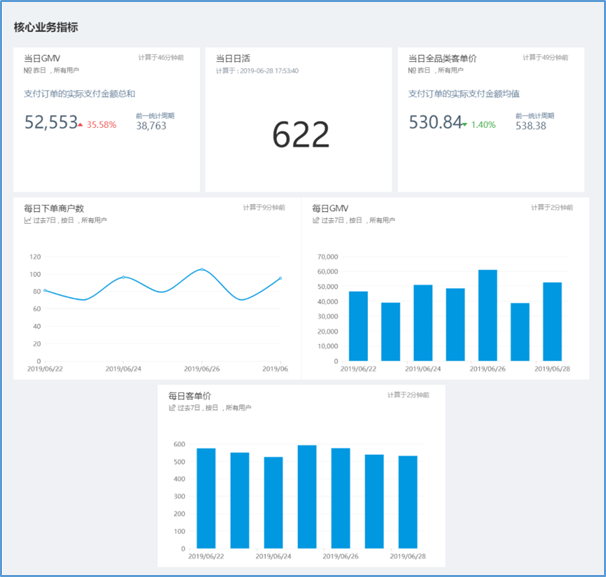This screenshot has width=606, height=577.
Task: Click the 2019/06/24 bar in 每日GMV chart
Action: pyautogui.click(x=423, y=323)
